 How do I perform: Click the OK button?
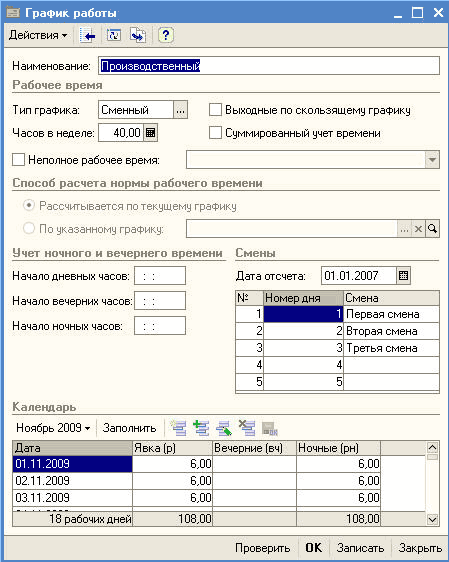point(314,548)
